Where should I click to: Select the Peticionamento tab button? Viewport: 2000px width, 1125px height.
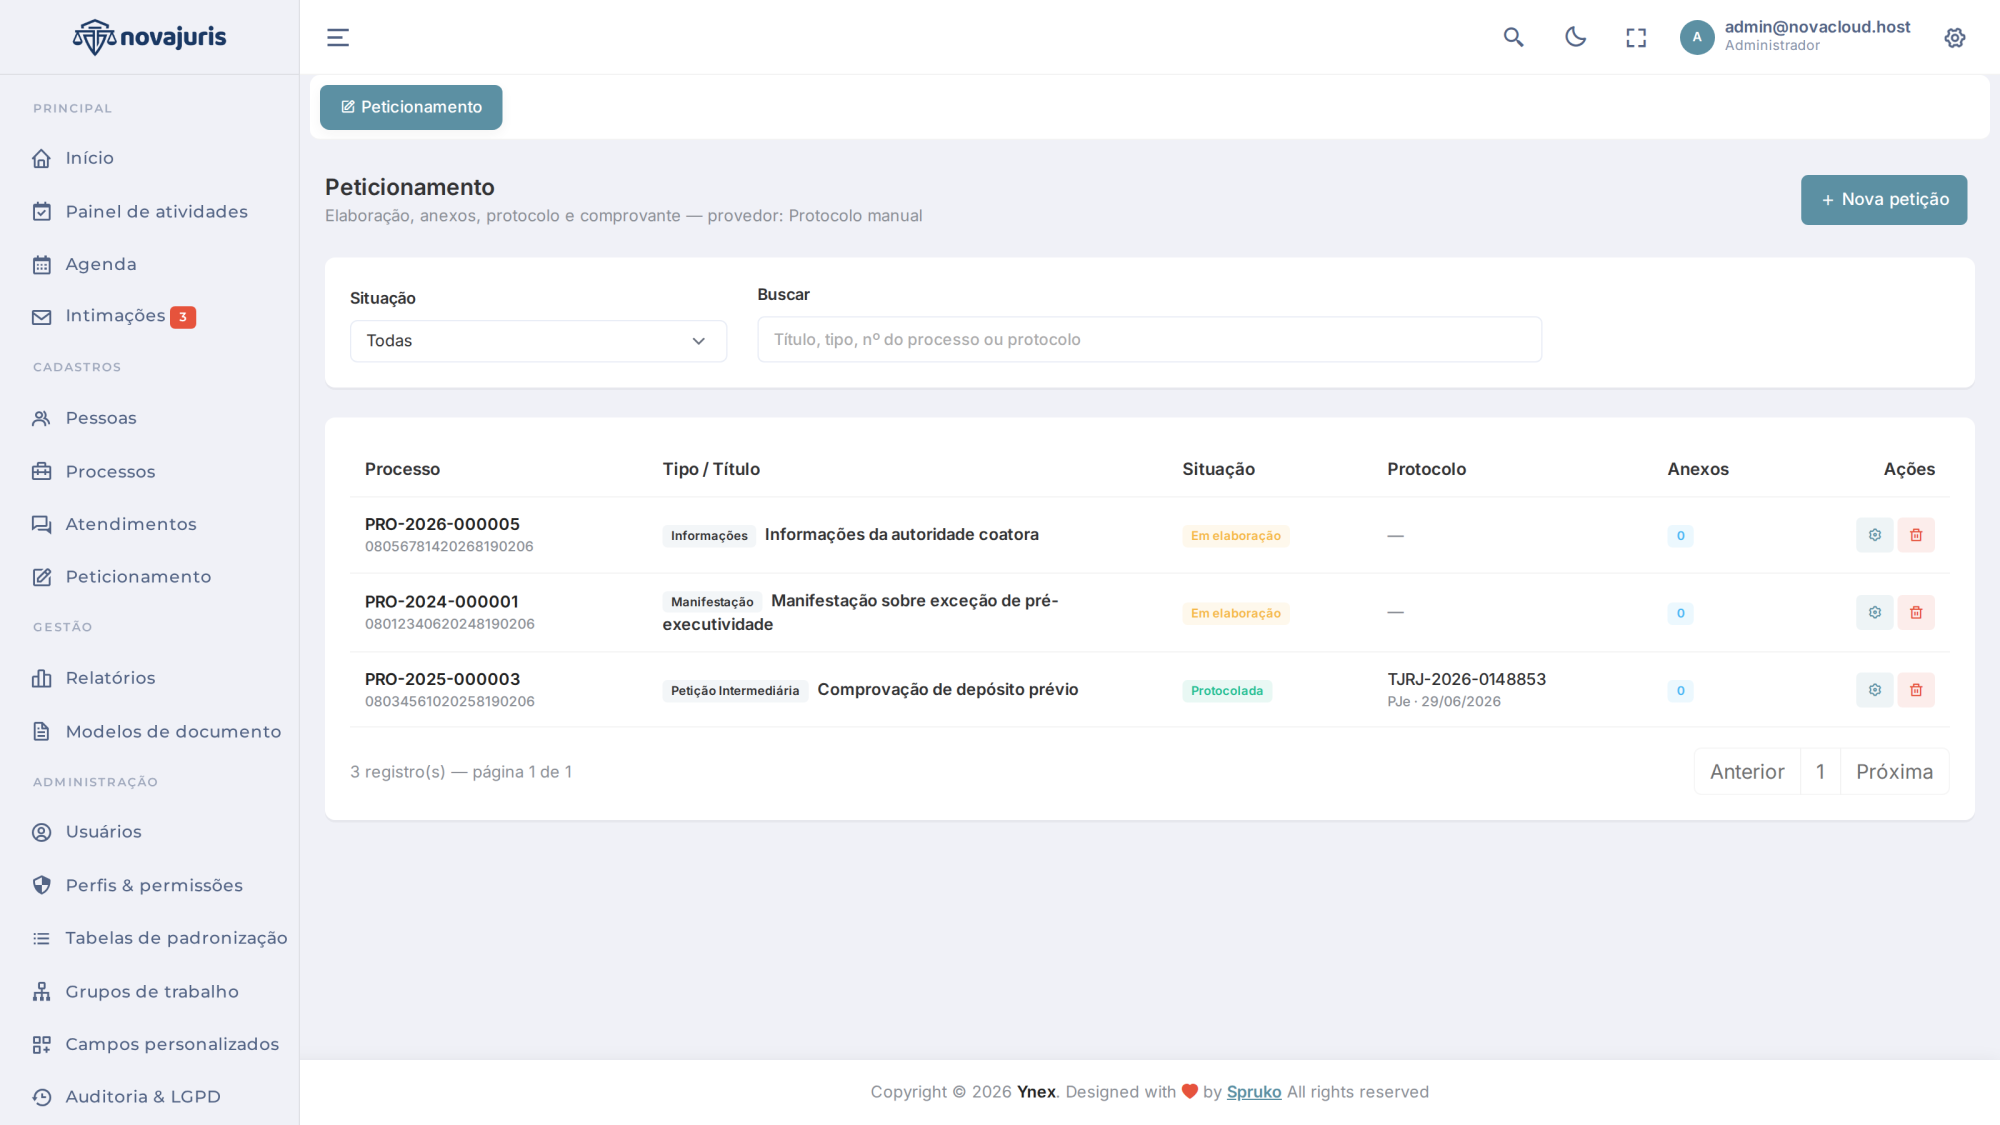(411, 107)
